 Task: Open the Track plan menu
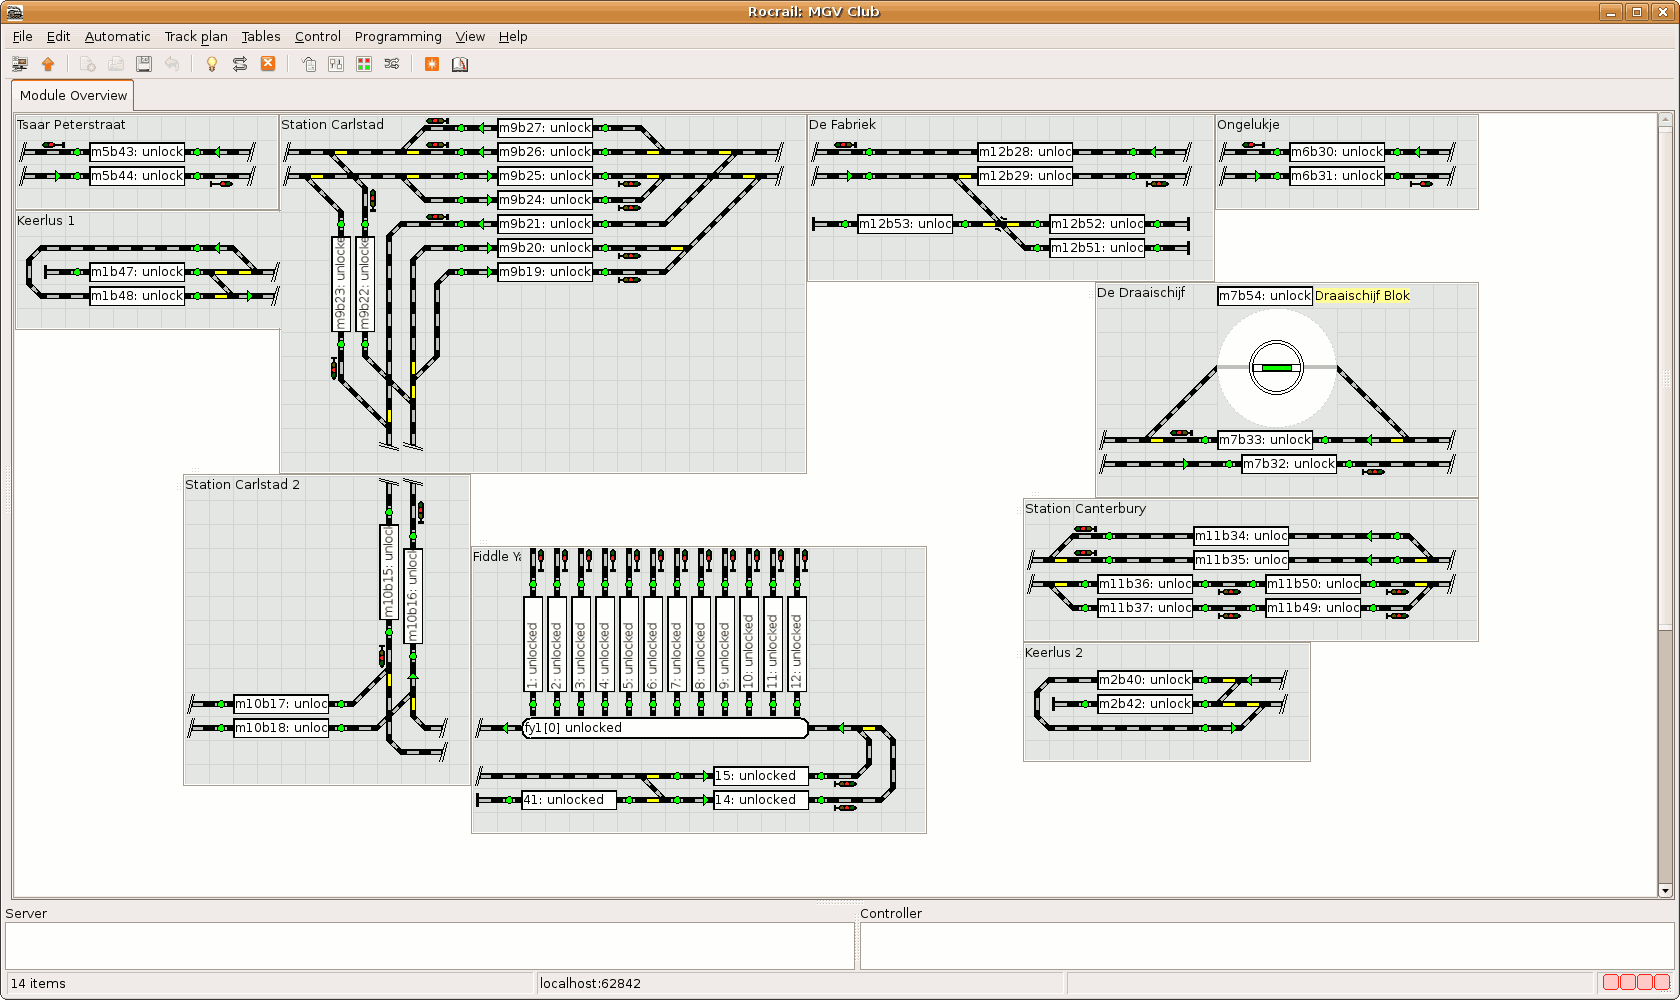[x=196, y=36]
